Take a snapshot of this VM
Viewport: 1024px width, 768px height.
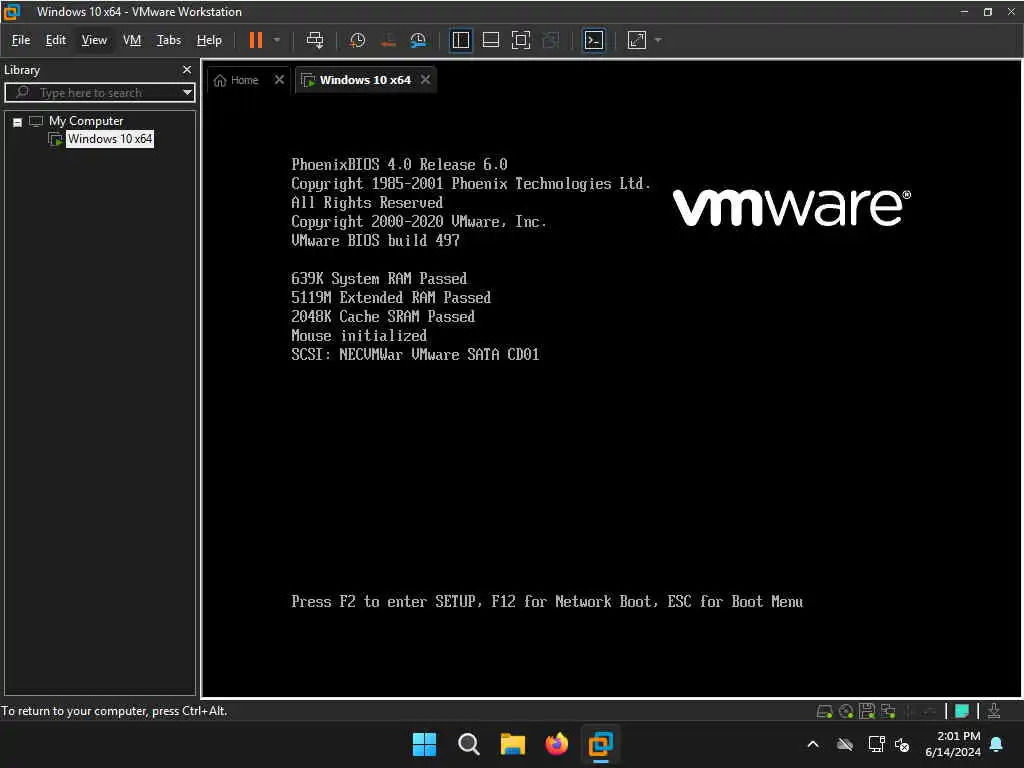click(x=357, y=40)
